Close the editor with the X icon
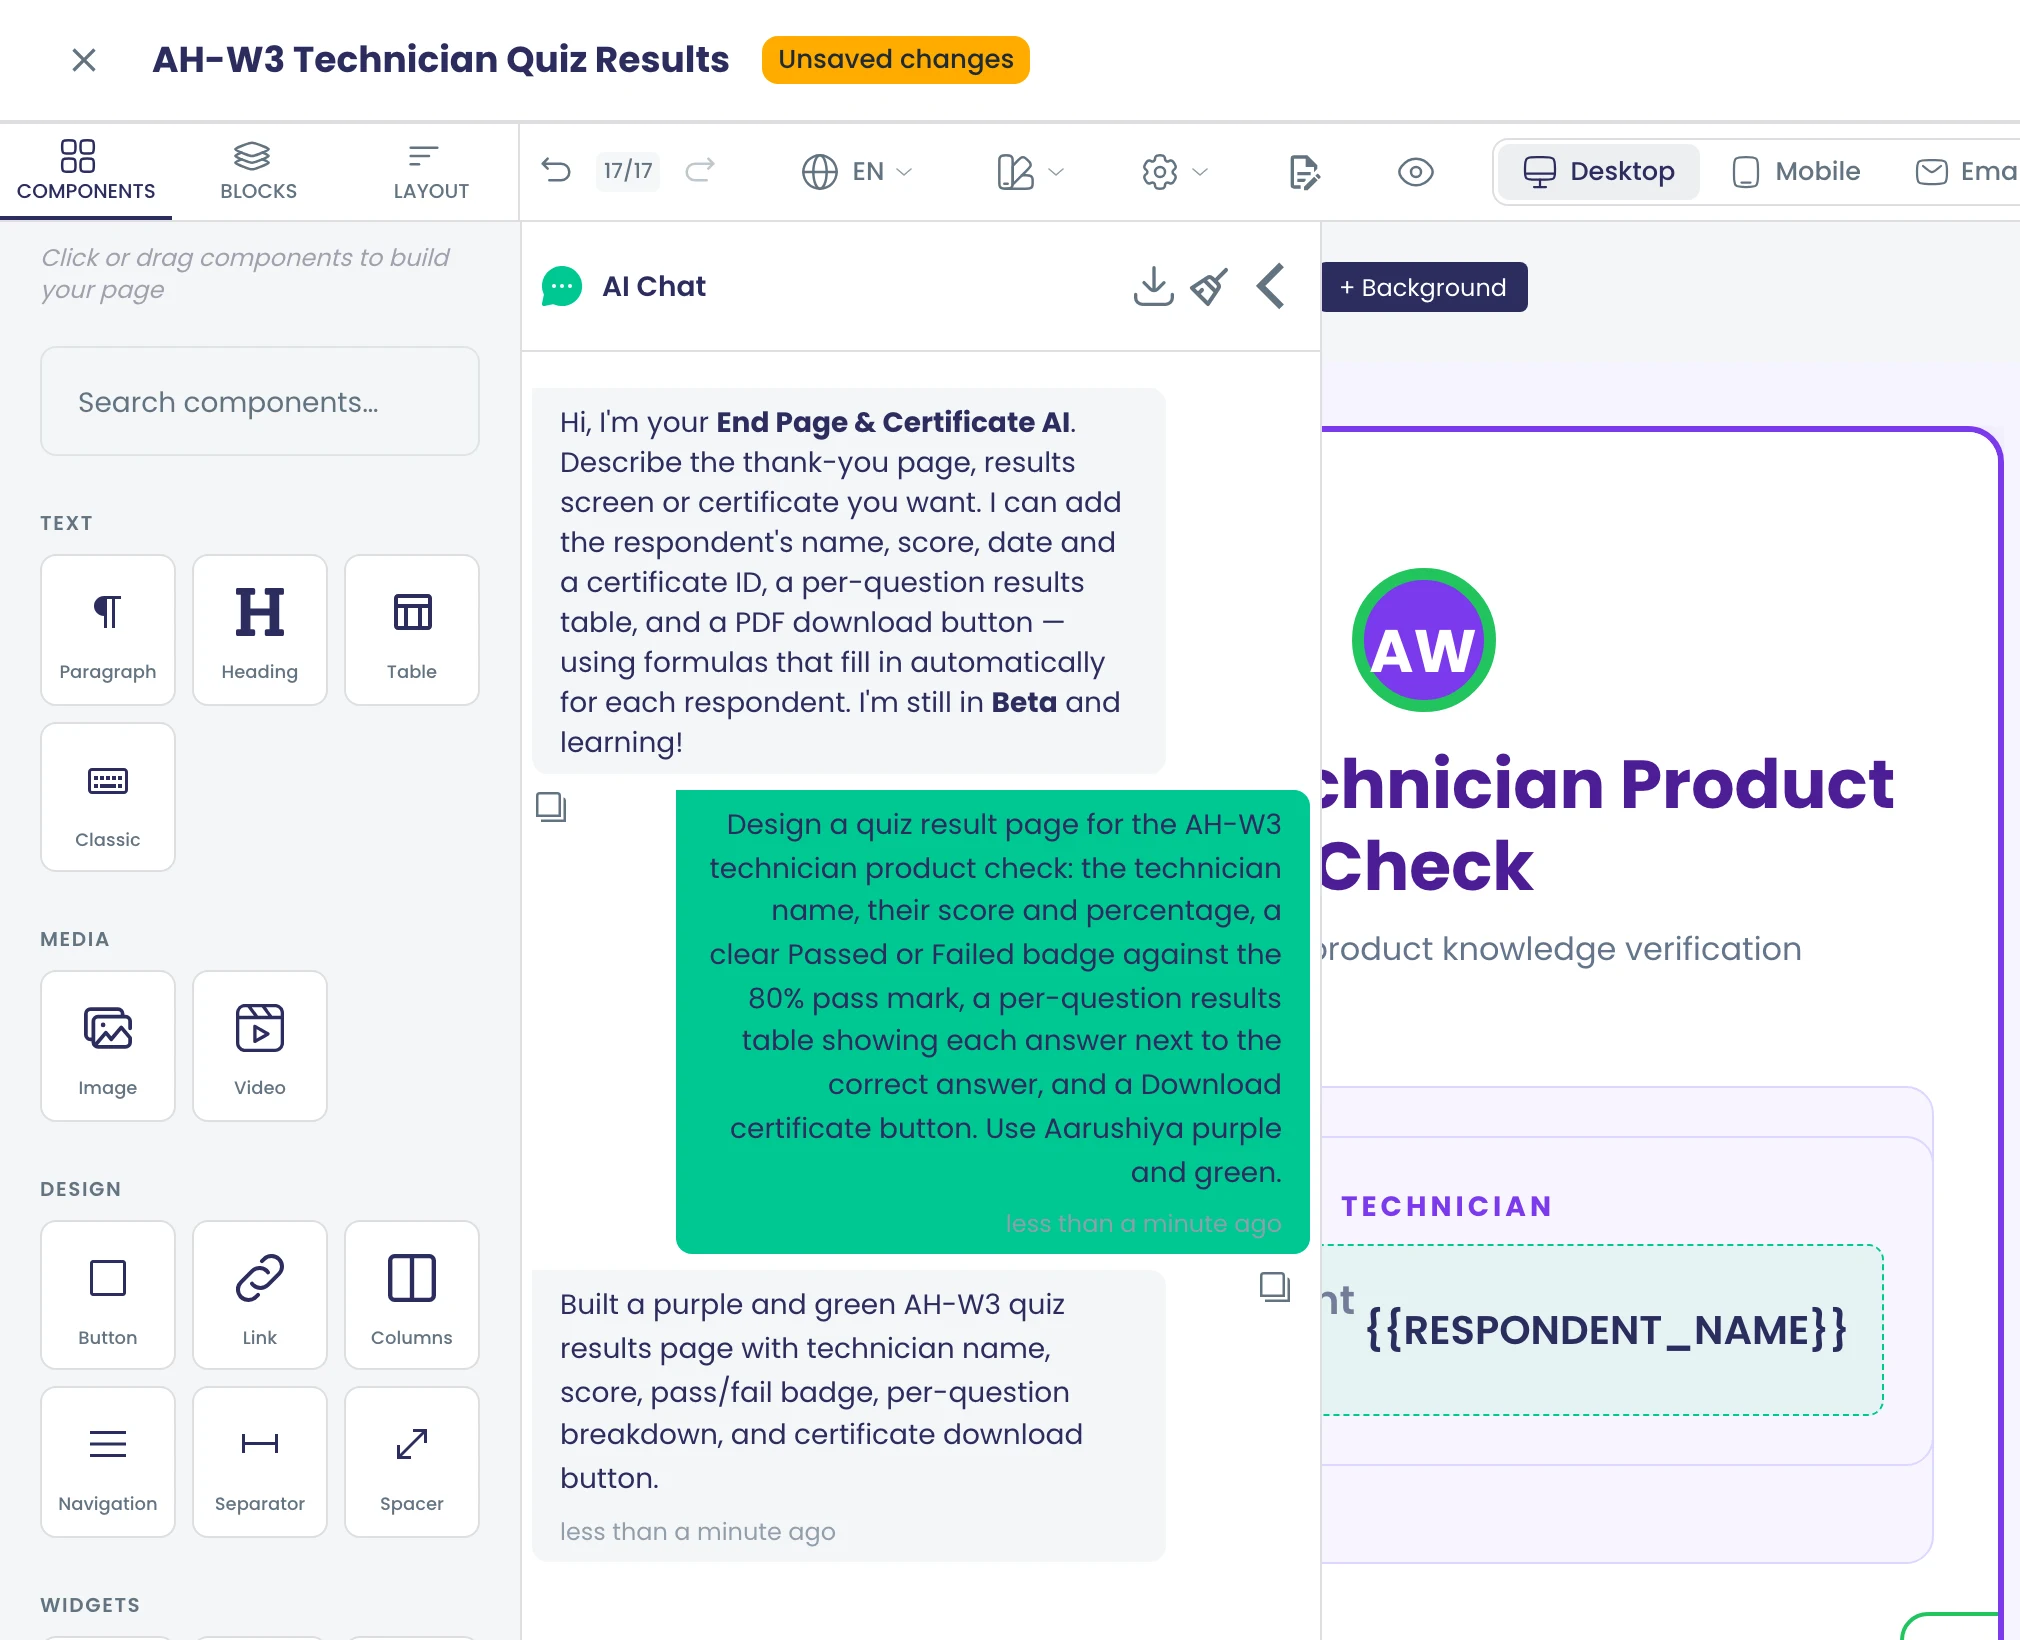This screenshot has height=1640, width=2020. (84, 60)
